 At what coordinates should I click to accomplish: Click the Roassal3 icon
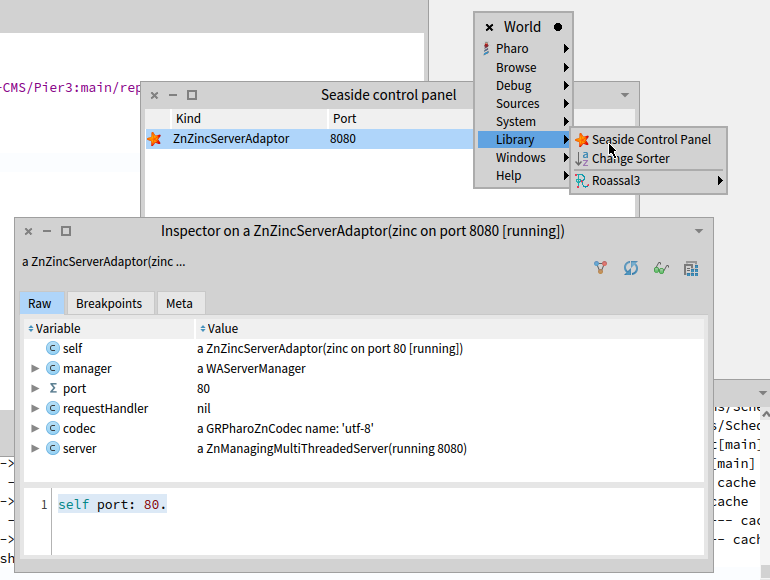(582, 181)
